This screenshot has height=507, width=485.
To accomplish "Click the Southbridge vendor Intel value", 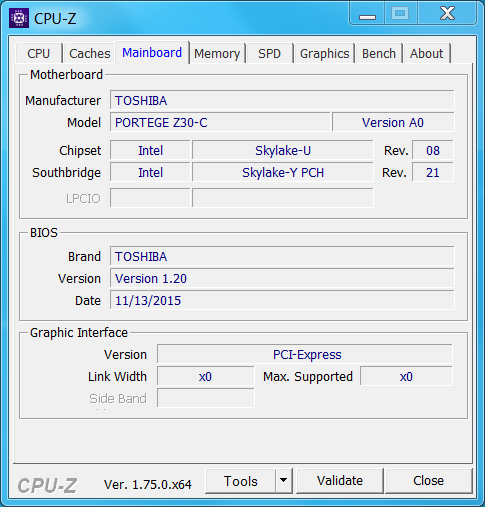I will click(150, 172).
